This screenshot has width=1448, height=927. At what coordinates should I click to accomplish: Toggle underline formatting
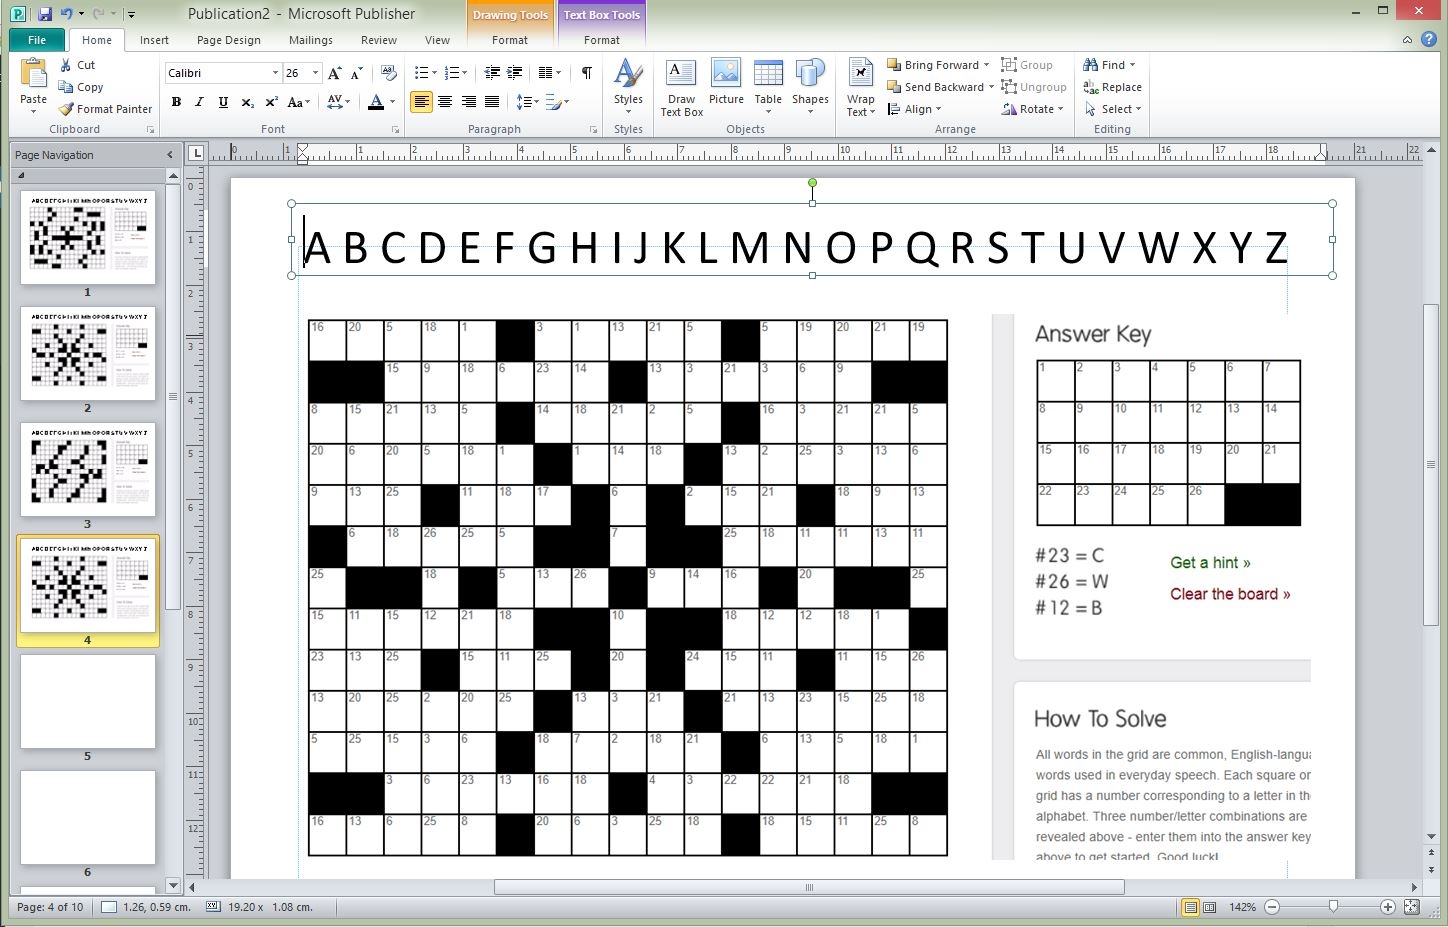tap(222, 101)
